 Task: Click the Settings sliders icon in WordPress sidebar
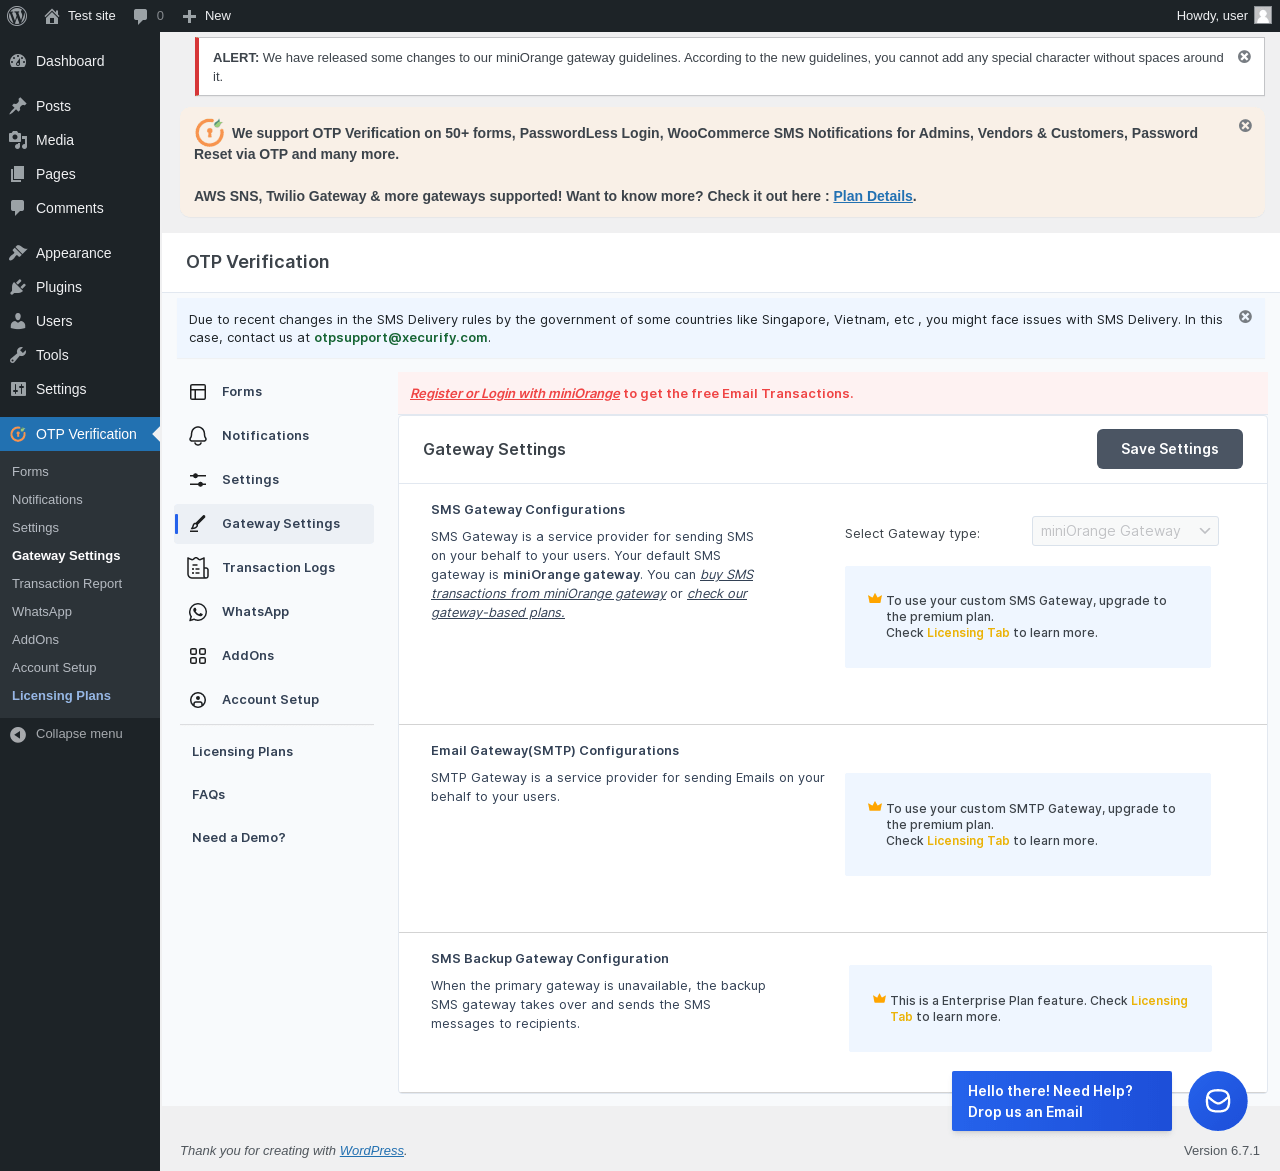tap(18, 389)
